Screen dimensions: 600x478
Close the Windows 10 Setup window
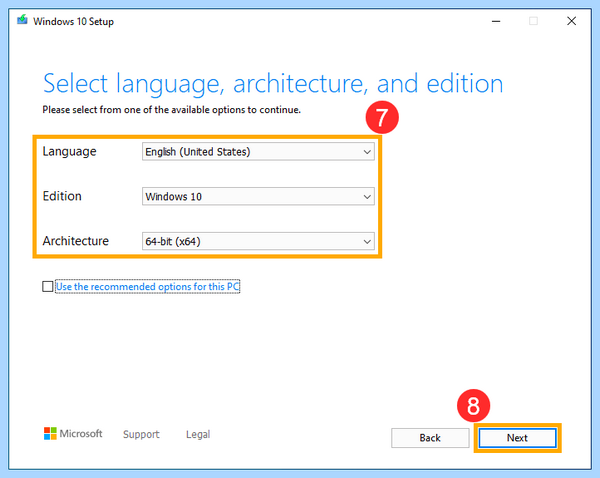coord(571,21)
